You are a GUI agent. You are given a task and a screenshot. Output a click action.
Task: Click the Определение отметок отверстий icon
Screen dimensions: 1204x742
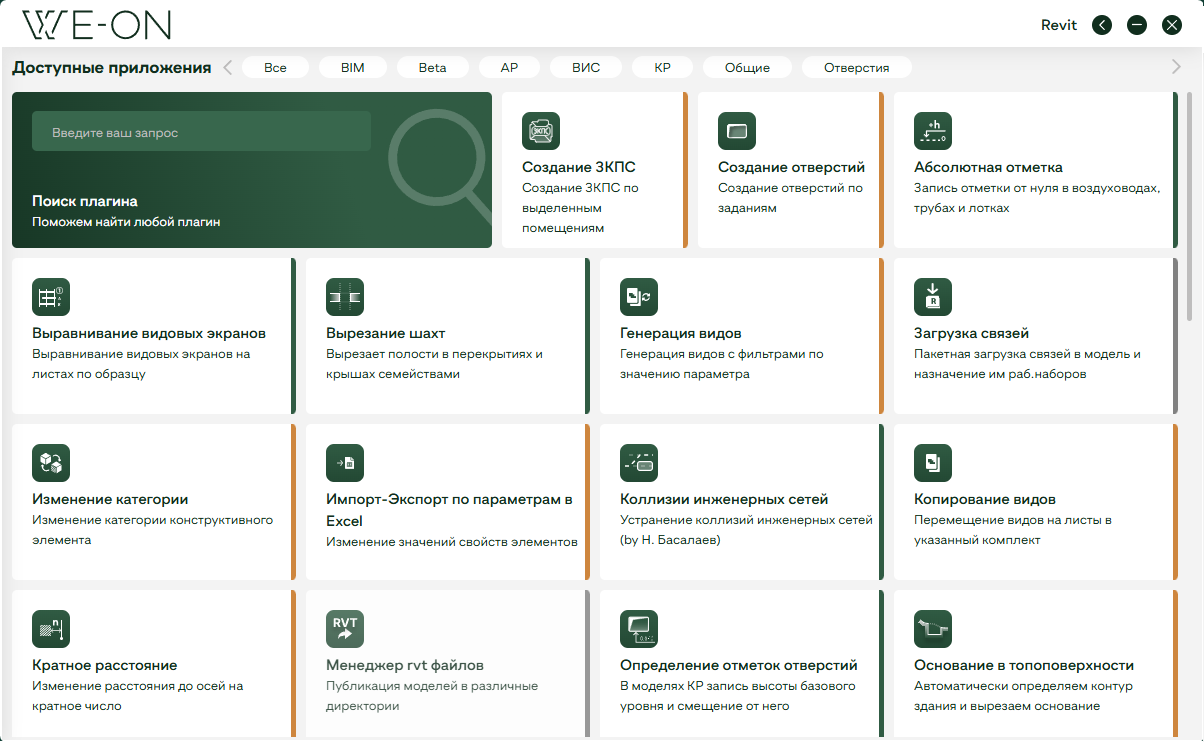click(639, 629)
